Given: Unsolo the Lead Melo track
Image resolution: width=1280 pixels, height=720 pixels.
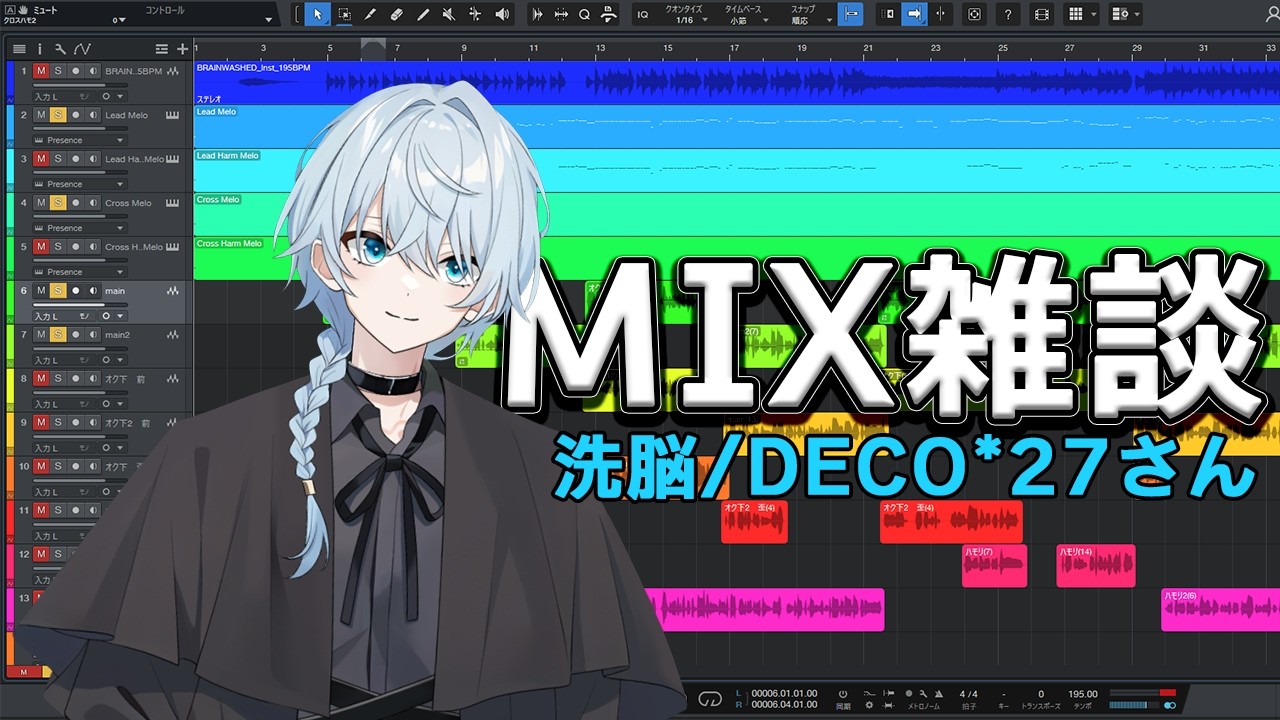Looking at the screenshot, I should point(58,115).
